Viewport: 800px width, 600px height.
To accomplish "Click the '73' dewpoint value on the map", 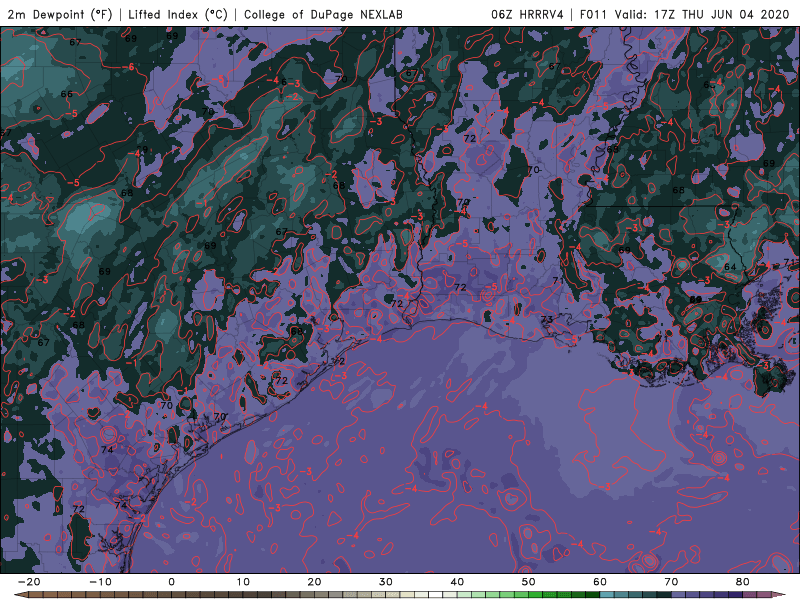I will click(546, 319).
